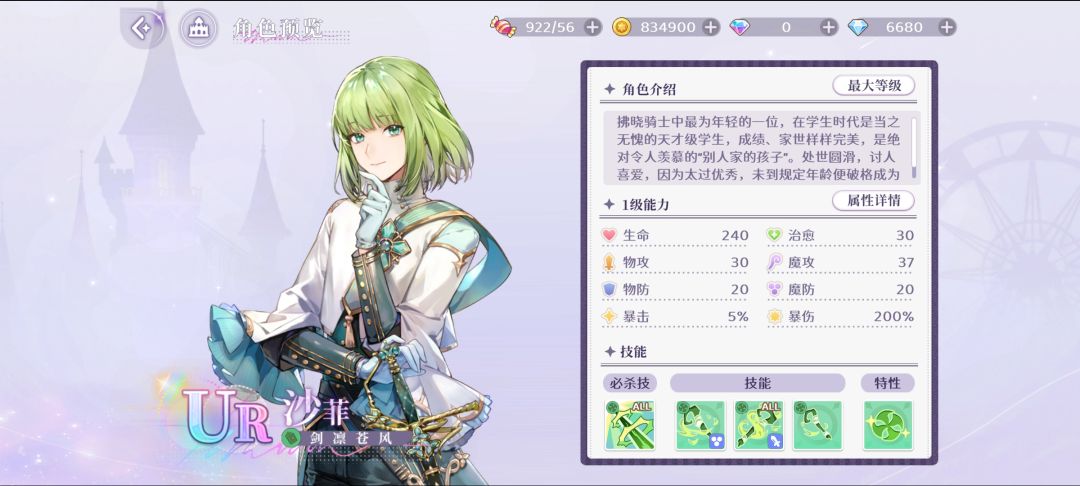Open the 特性 trait clover icon
This screenshot has width=1080, height=486.
pos(888,425)
